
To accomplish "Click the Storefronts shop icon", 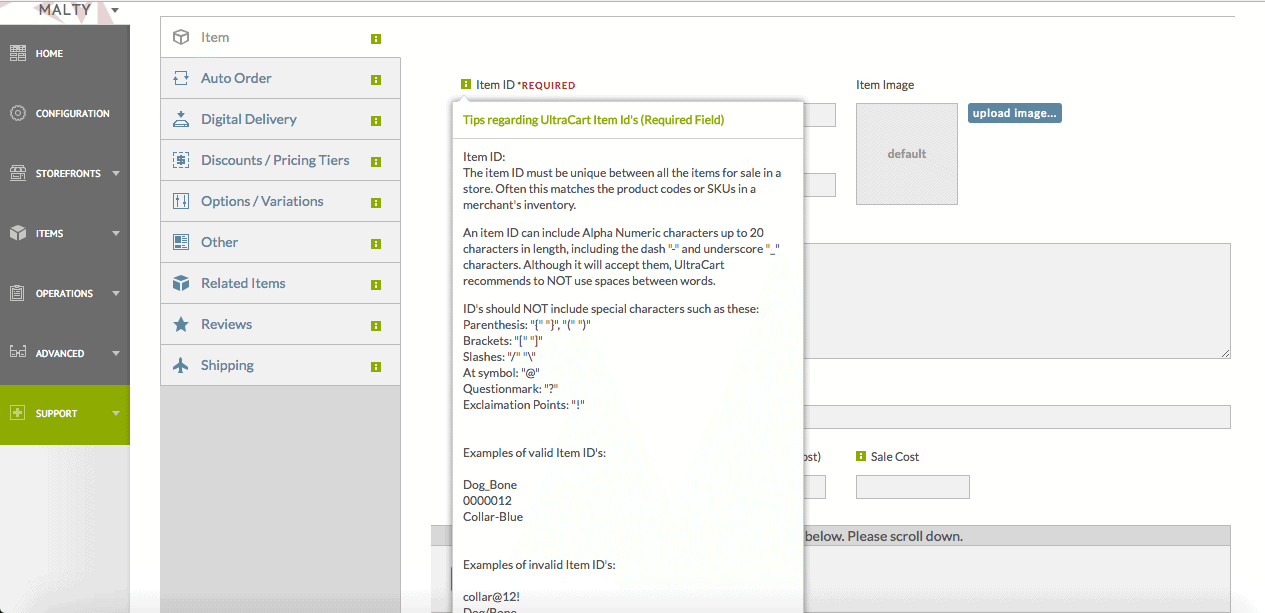I will pos(18,173).
